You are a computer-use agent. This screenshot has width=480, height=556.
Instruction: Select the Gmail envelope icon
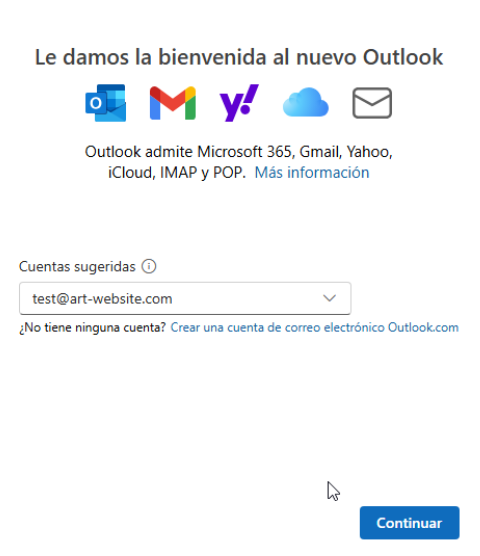[x=173, y=103]
